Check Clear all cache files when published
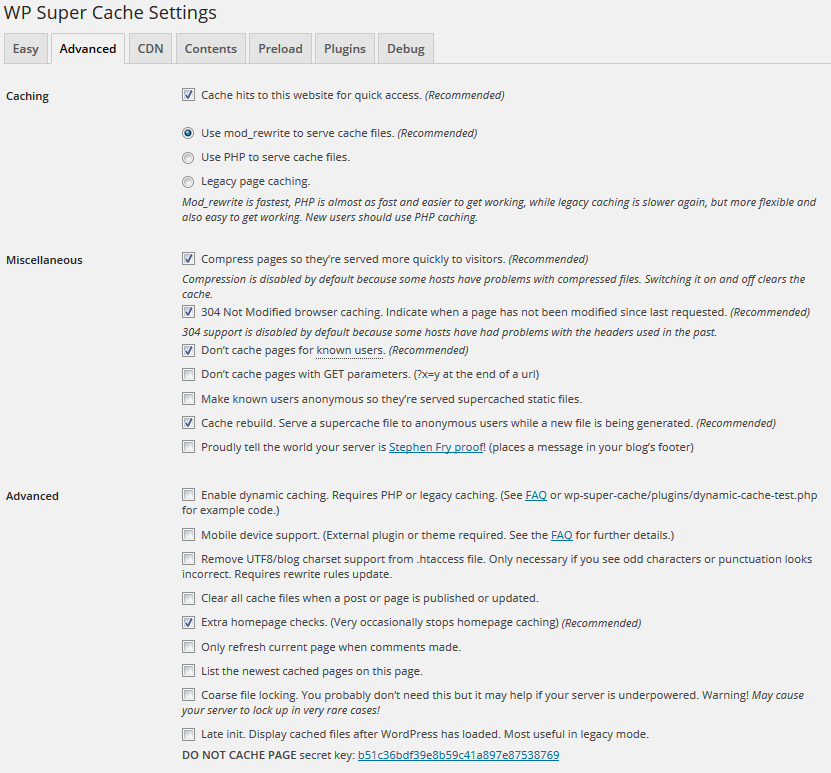This screenshot has width=831, height=773. [x=188, y=598]
